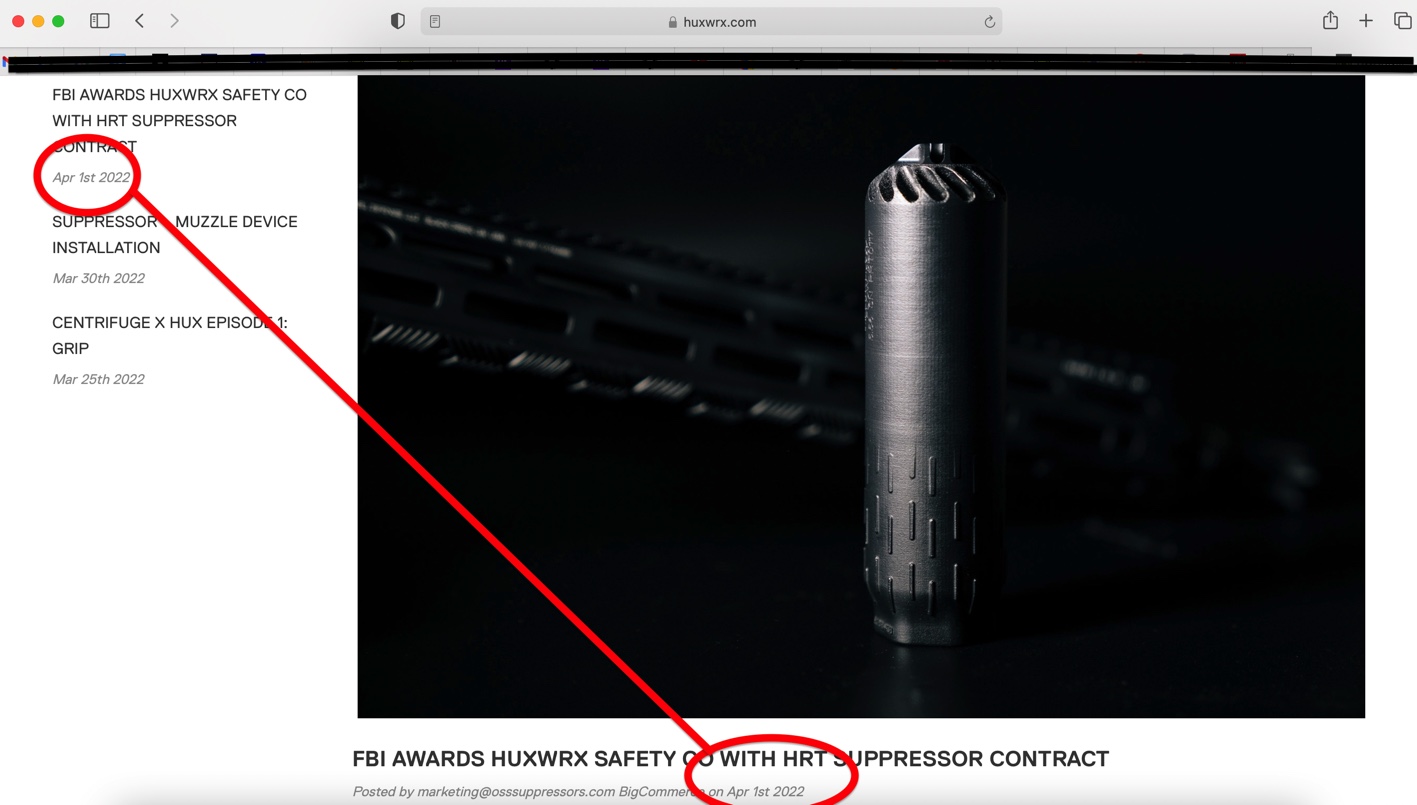Open sidebar FBI Awards HUXWRX Safety Co post
This screenshot has height=805, width=1417.
pos(179,120)
